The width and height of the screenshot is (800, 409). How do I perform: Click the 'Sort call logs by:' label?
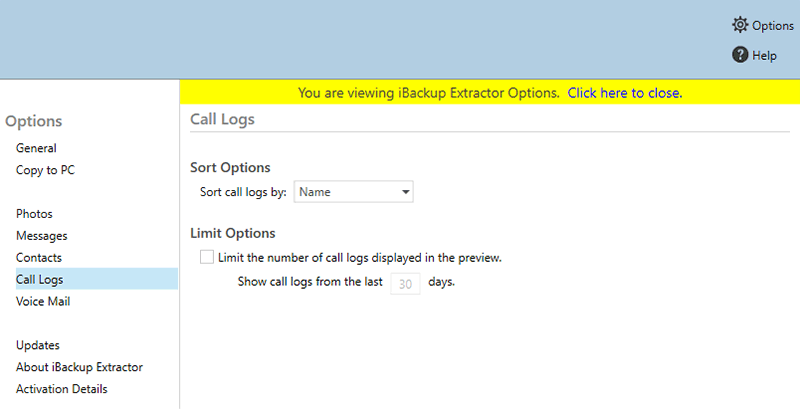(x=243, y=192)
